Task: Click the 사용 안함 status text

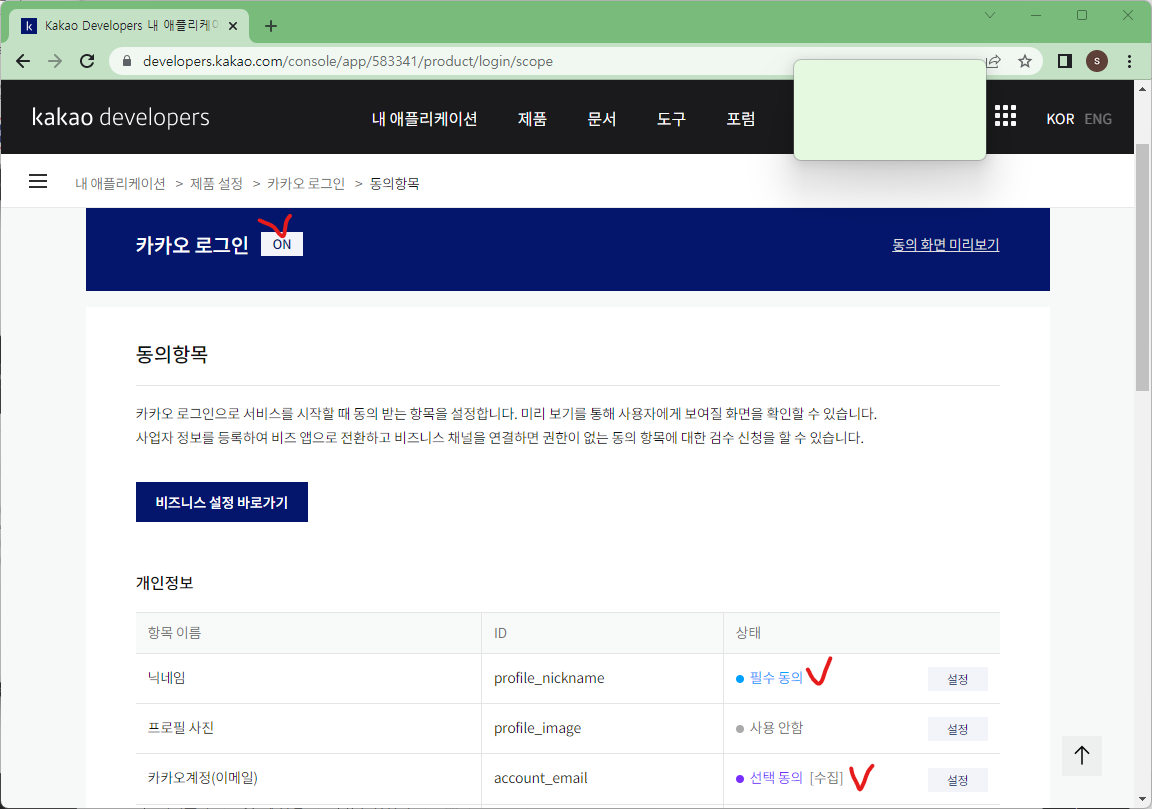Action: (x=777, y=728)
